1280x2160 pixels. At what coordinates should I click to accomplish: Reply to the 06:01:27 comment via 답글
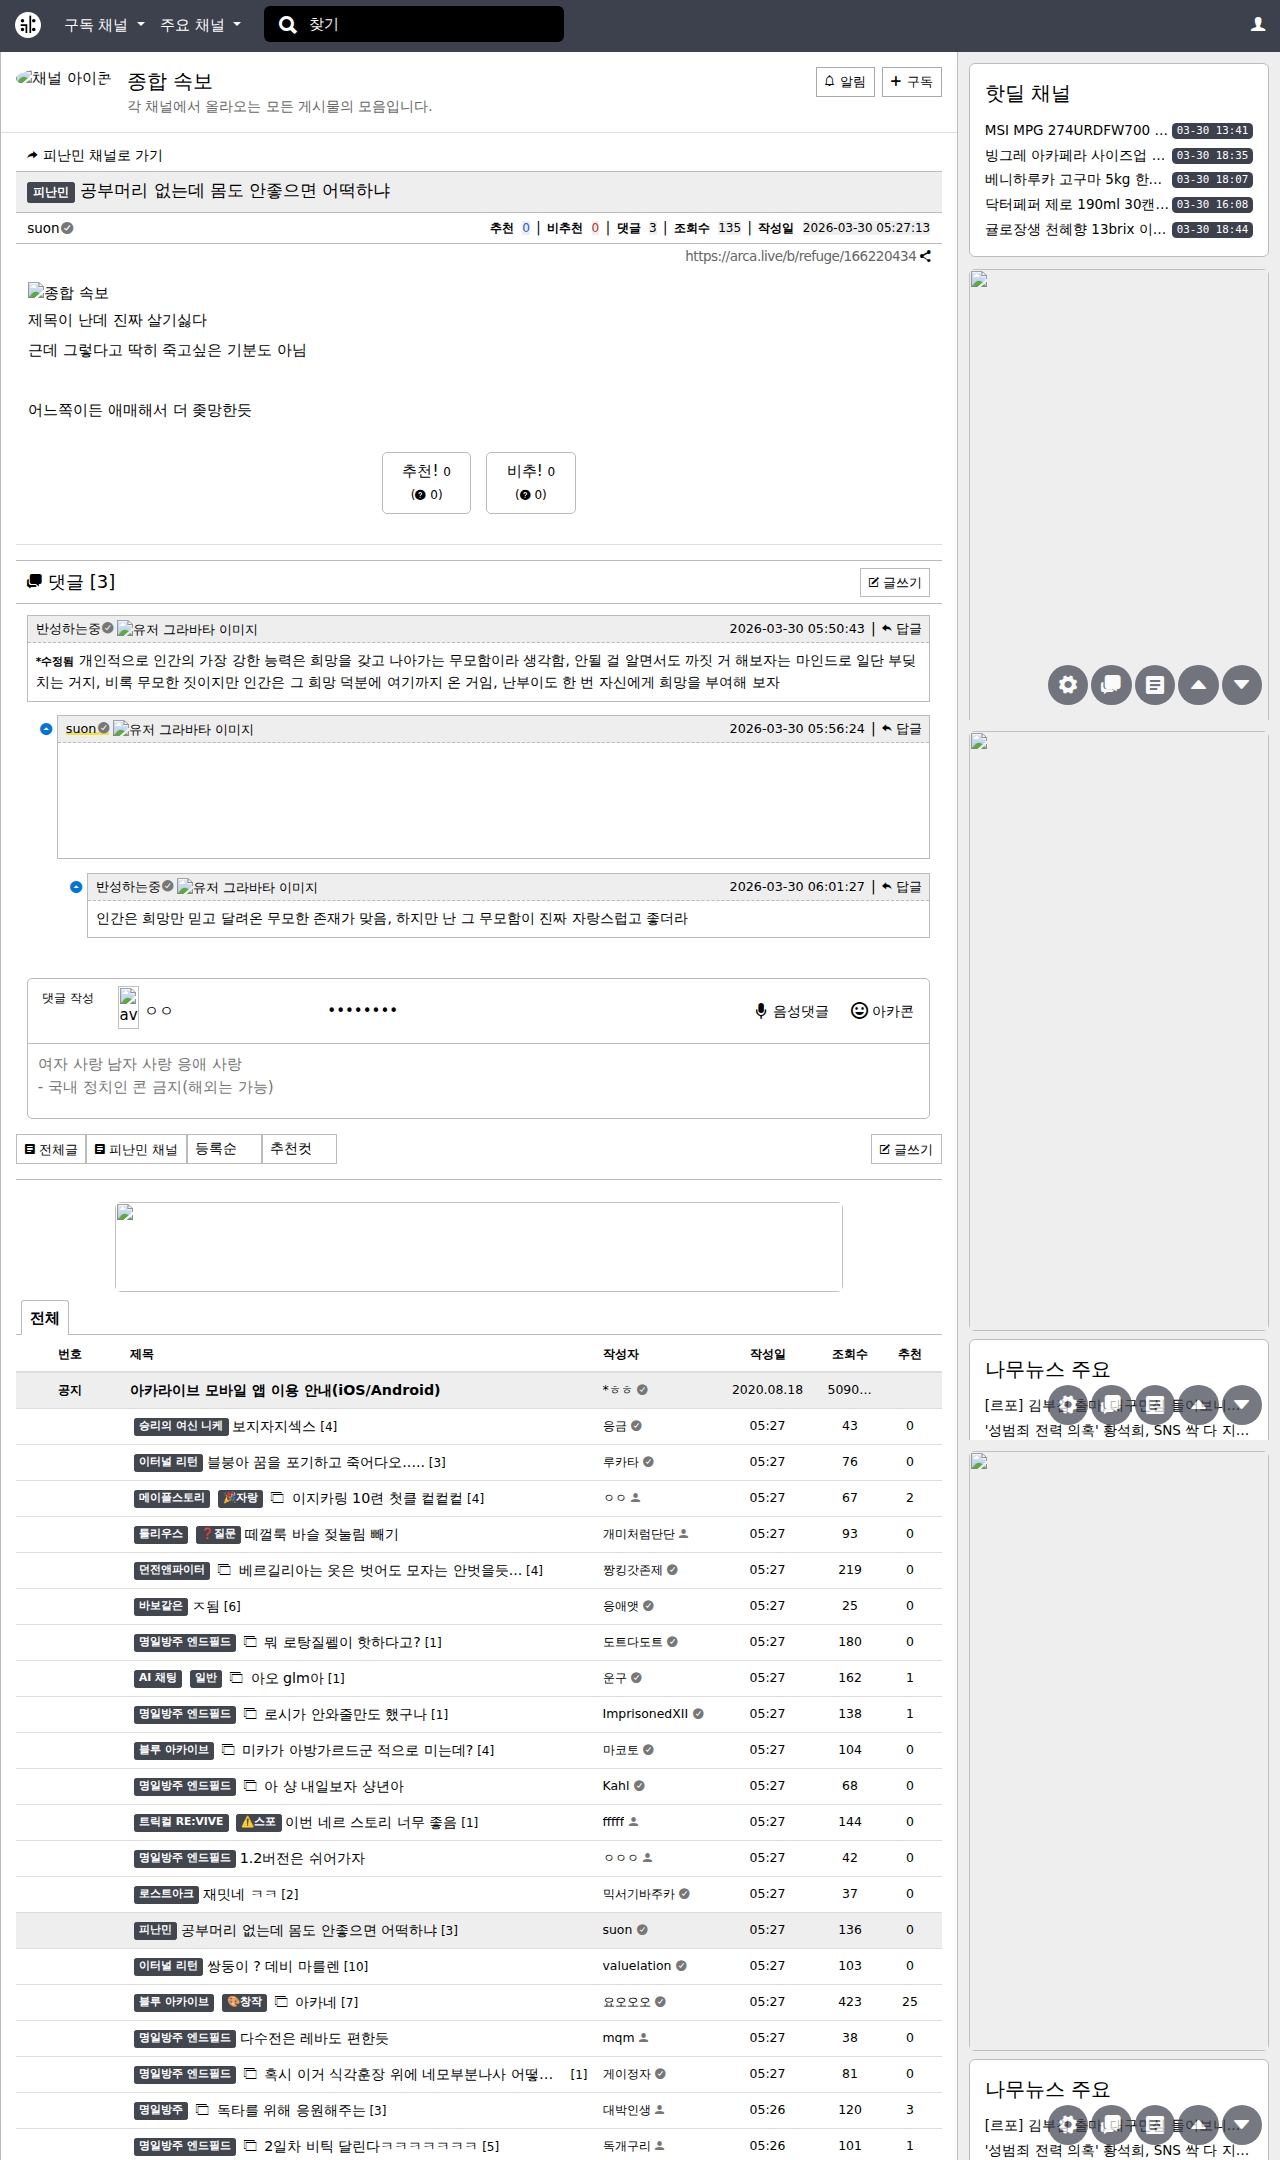902,887
